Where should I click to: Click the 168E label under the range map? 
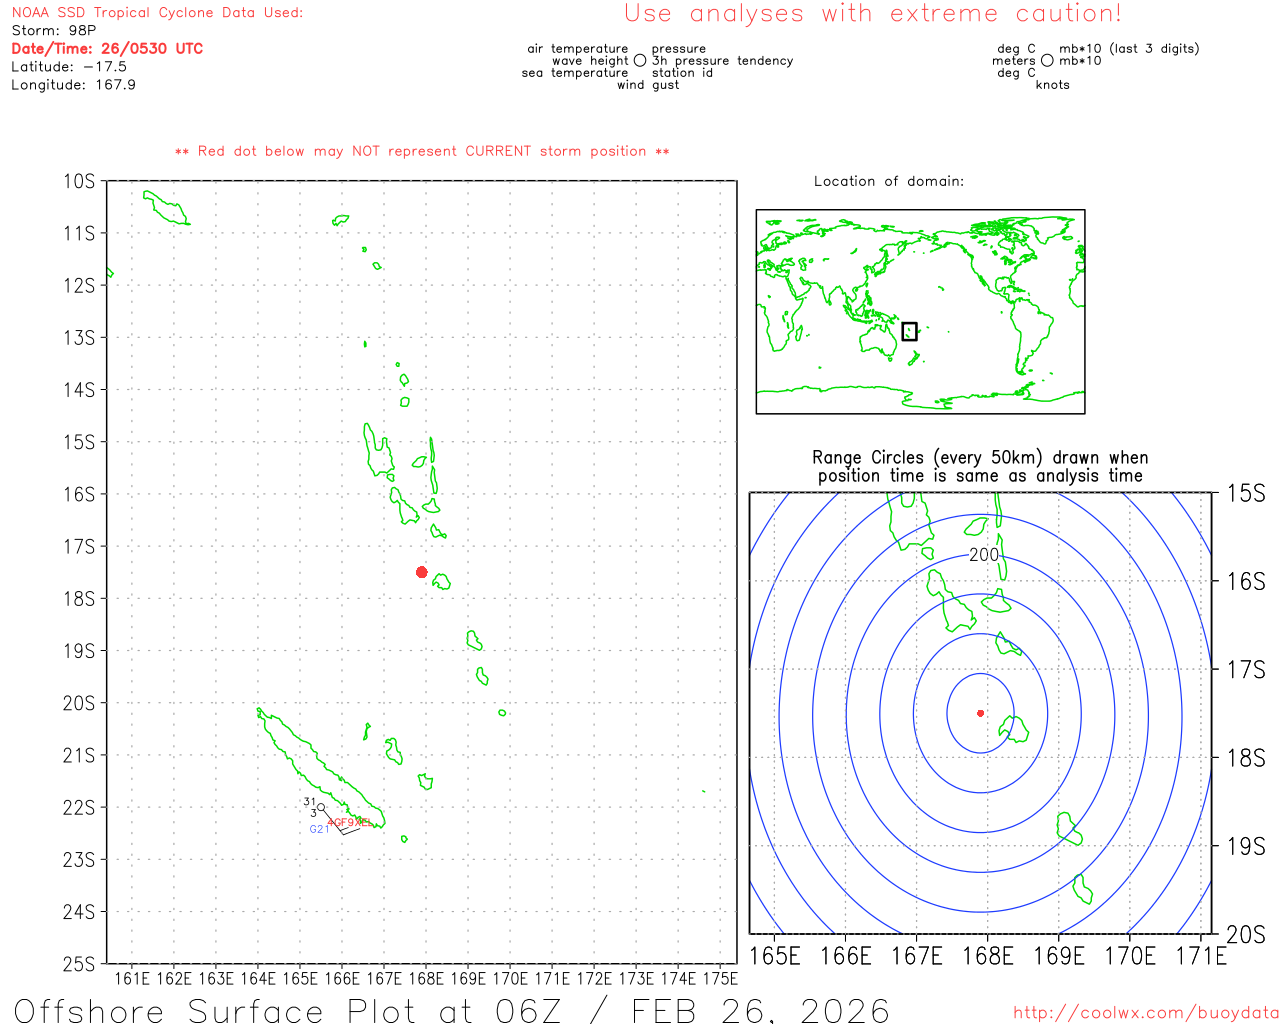click(988, 957)
